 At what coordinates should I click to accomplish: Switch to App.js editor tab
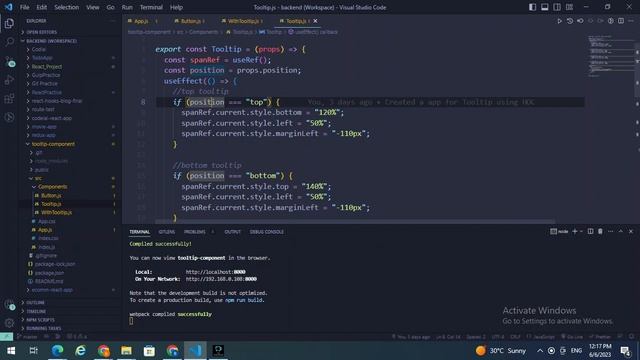click(x=142, y=21)
